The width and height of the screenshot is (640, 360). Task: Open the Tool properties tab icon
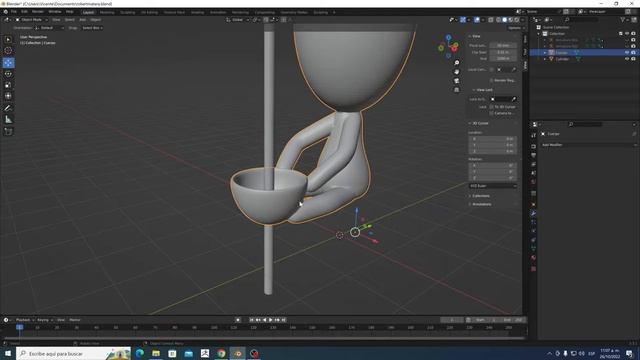(x=533, y=135)
